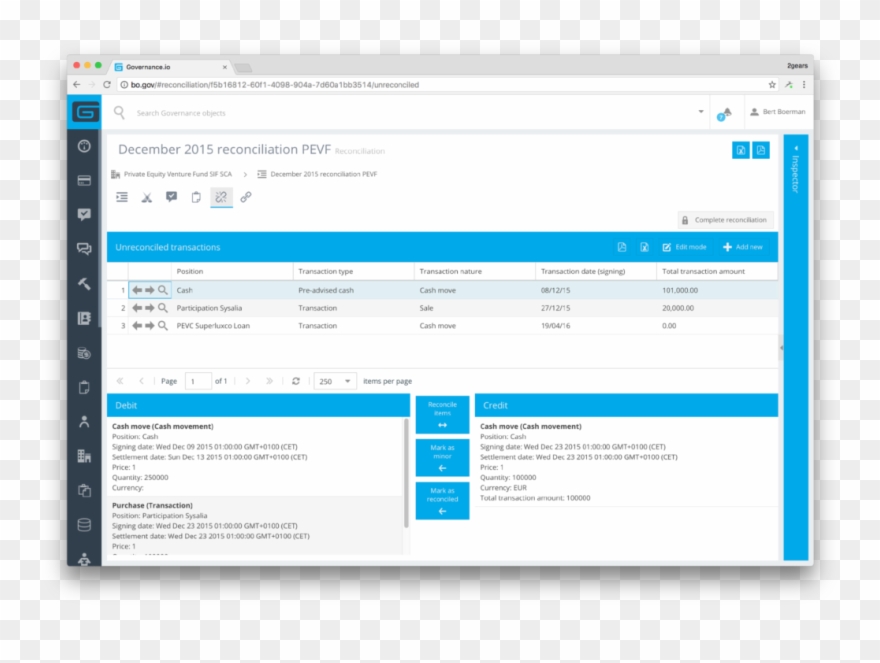Open the search bar dropdown arrow

click(701, 112)
